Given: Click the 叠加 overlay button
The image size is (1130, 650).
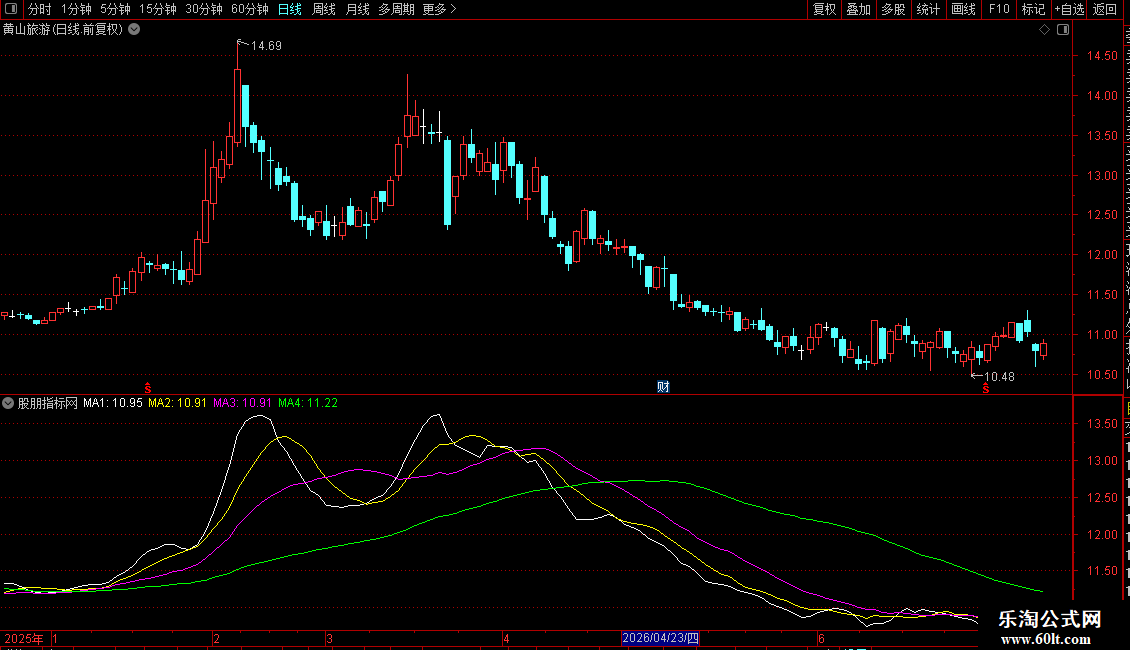Looking at the screenshot, I should click(x=858, y=9).
